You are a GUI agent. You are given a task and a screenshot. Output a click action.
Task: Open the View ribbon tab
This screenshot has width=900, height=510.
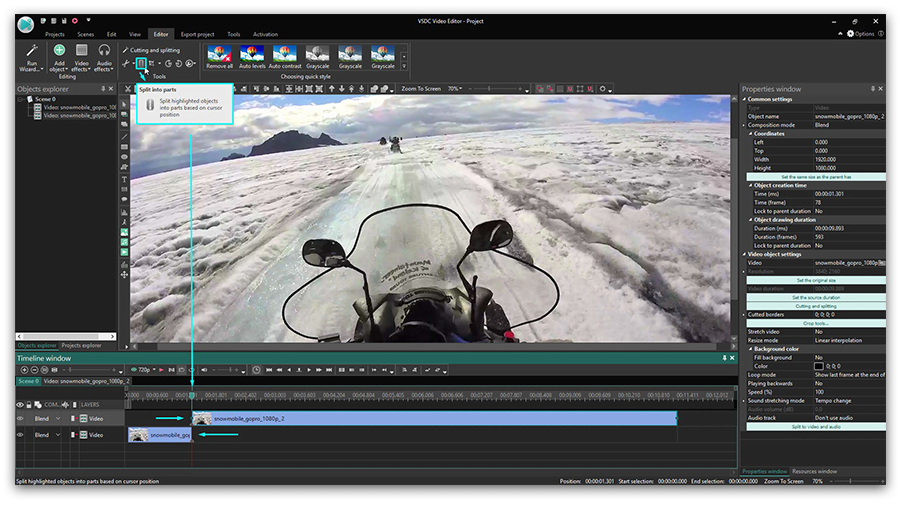pos(135,34)
